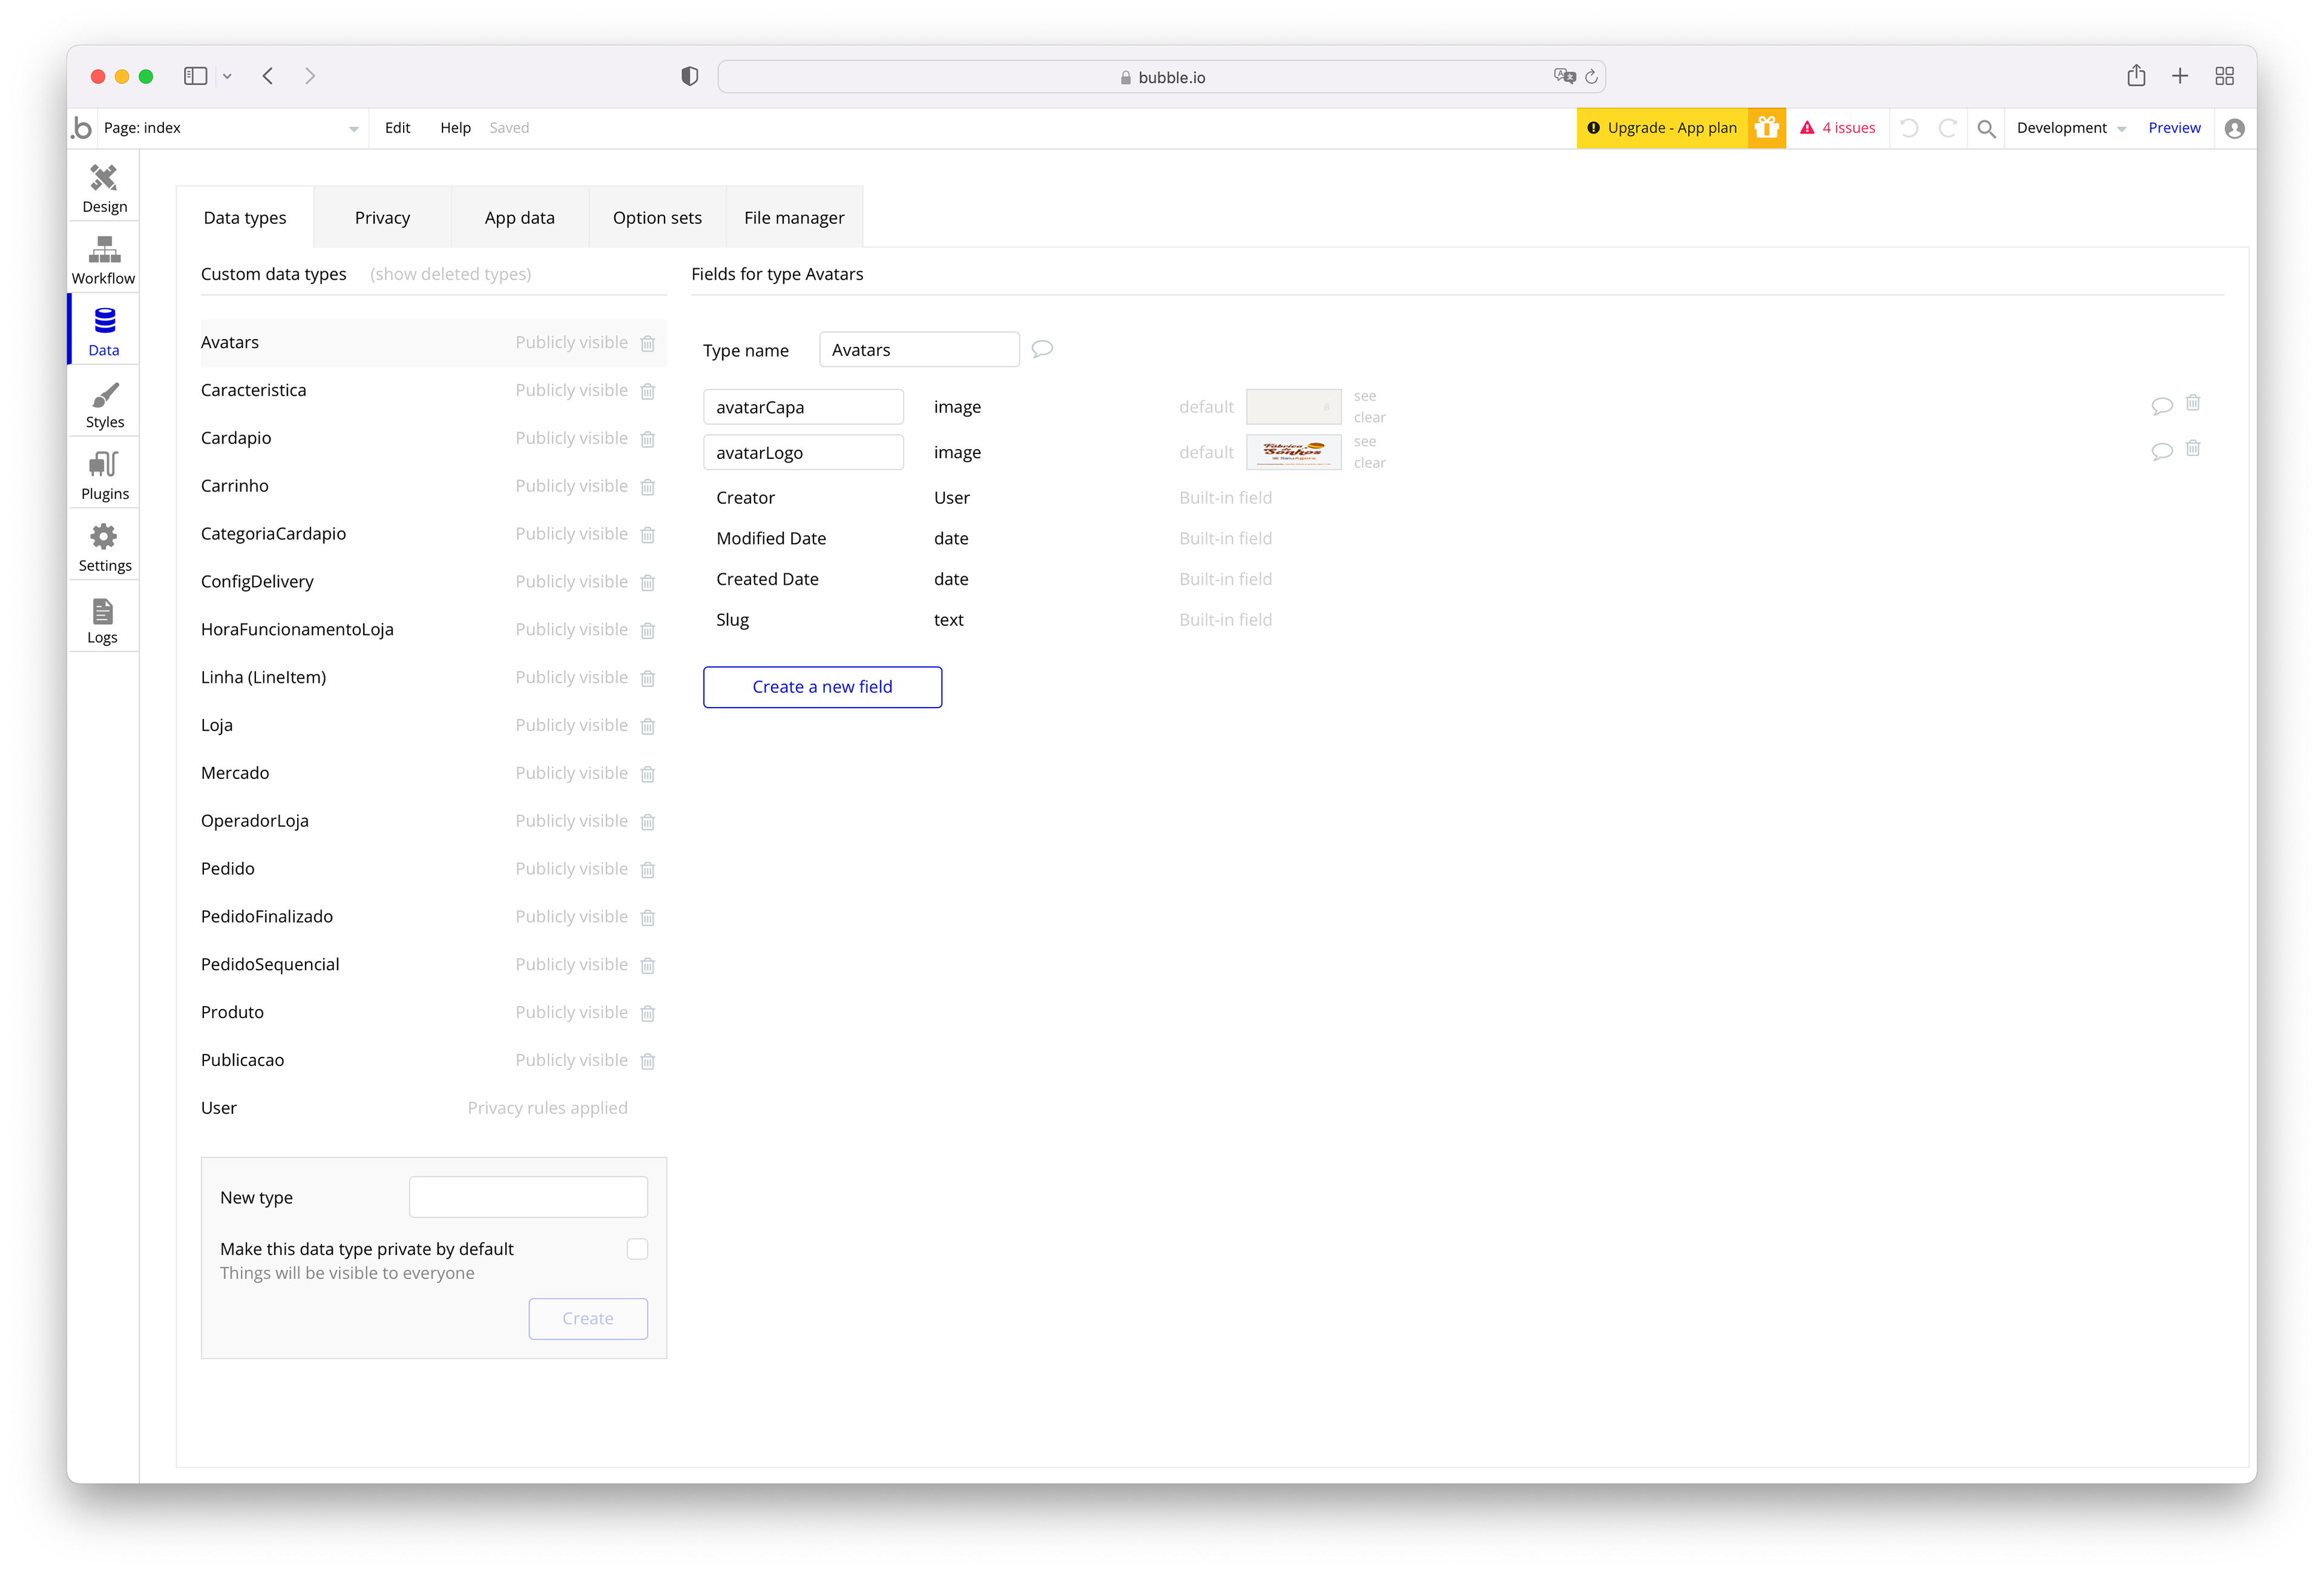Image resolution: width=2324 pixels, height=1572 pixels.
Task: Click the Create button for new type
Action: click(x=588, y=1319)
